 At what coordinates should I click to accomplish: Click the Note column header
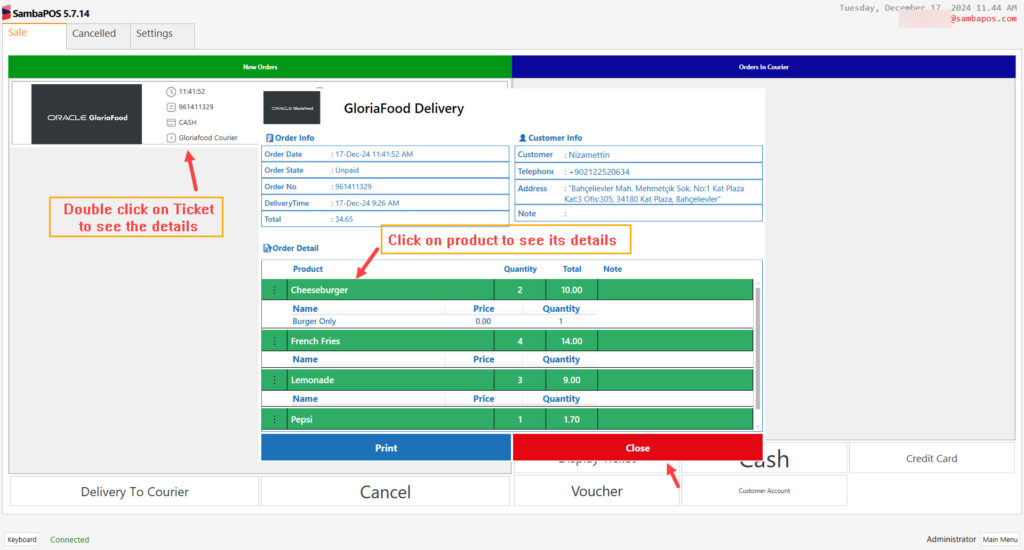(x=613, y=269)
